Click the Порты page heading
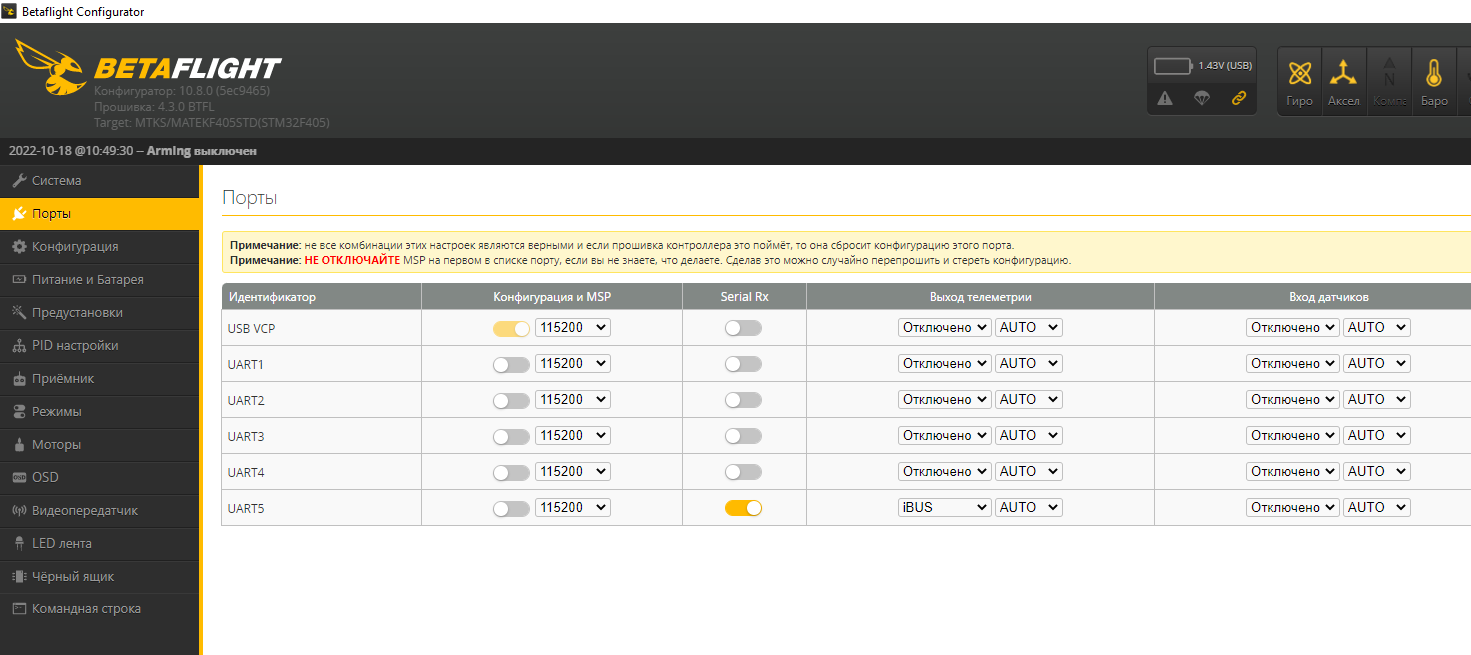This screenshot has height=655, width=1471. pos(249,198)
